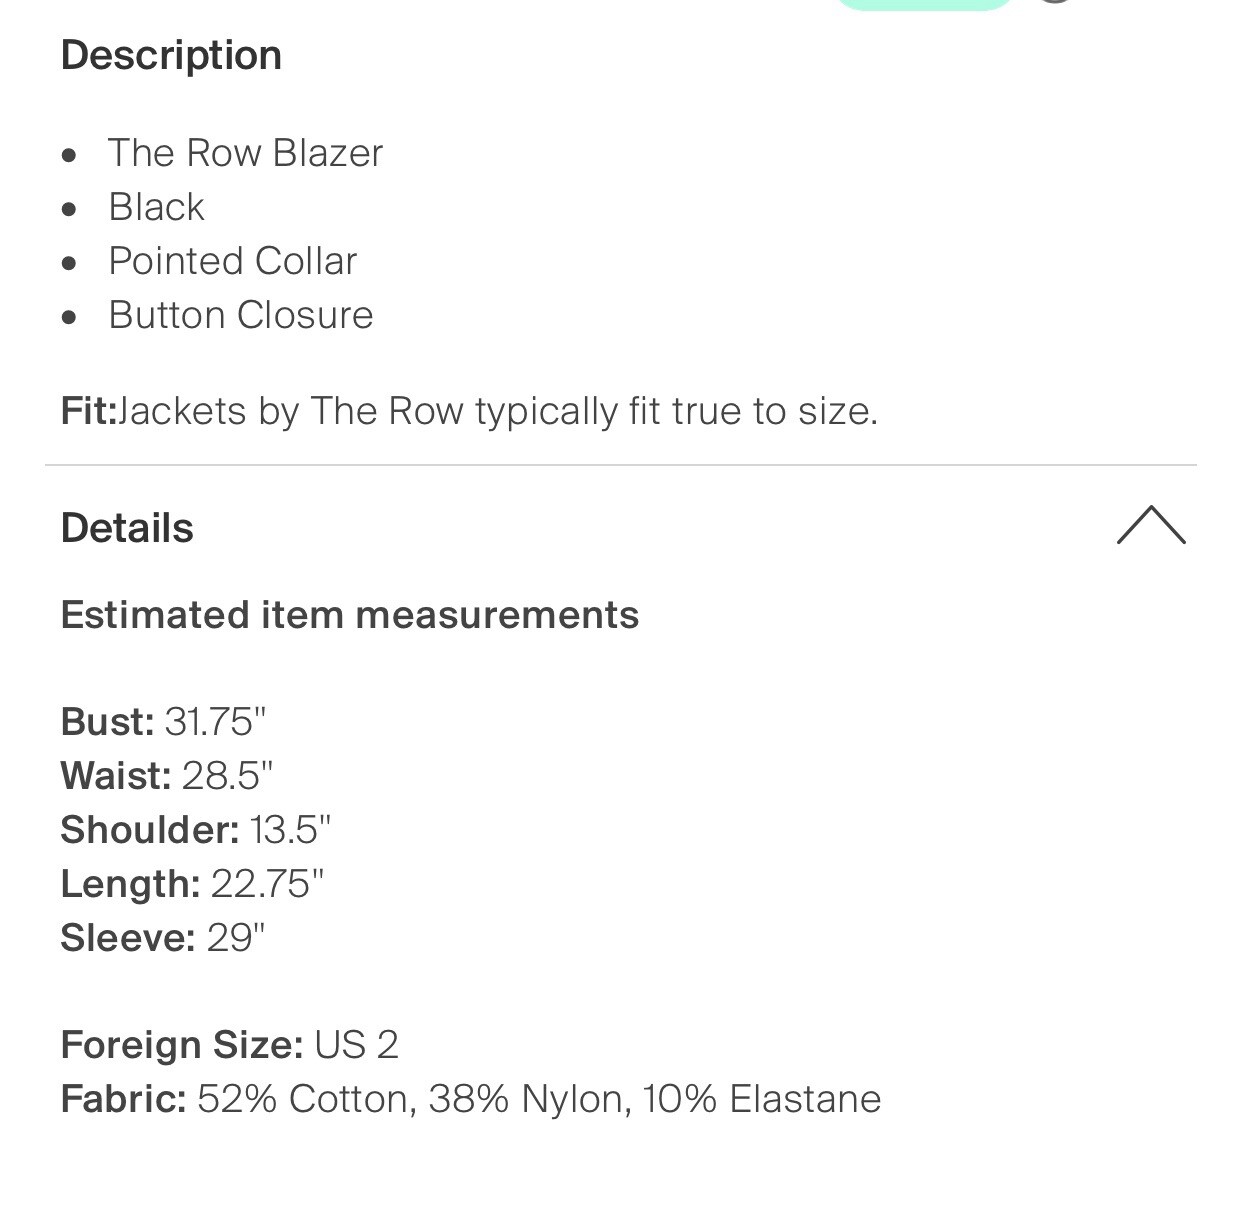Screen dimensions: 1242x1207
Task: Click the fit note about The Row jackets
Action: tap(470, 410)
